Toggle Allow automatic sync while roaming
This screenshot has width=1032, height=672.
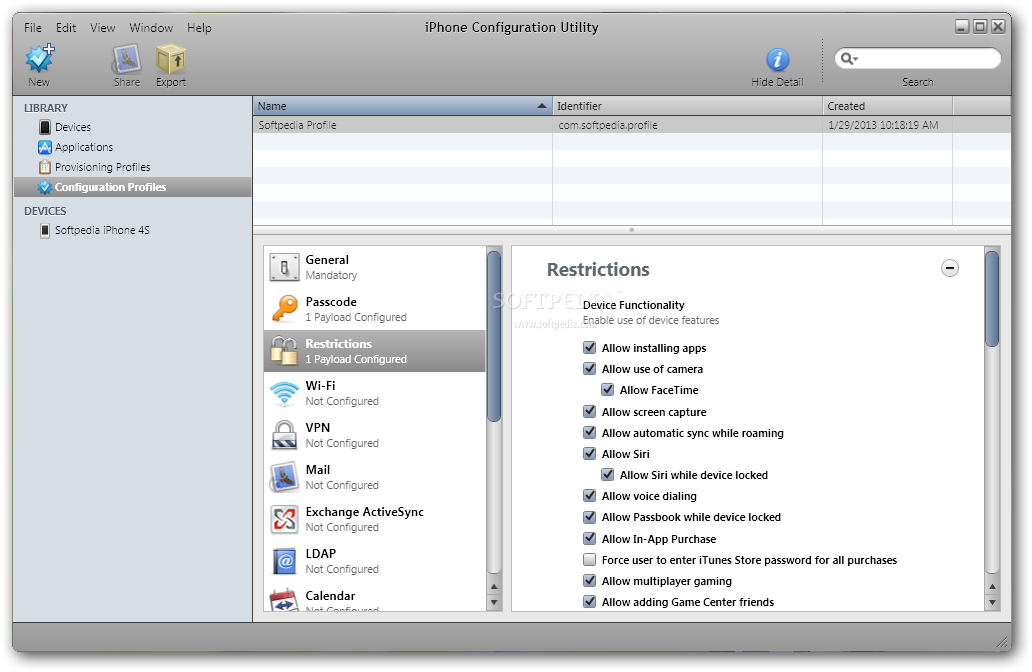pyautogui.click(x=590, y=432)
